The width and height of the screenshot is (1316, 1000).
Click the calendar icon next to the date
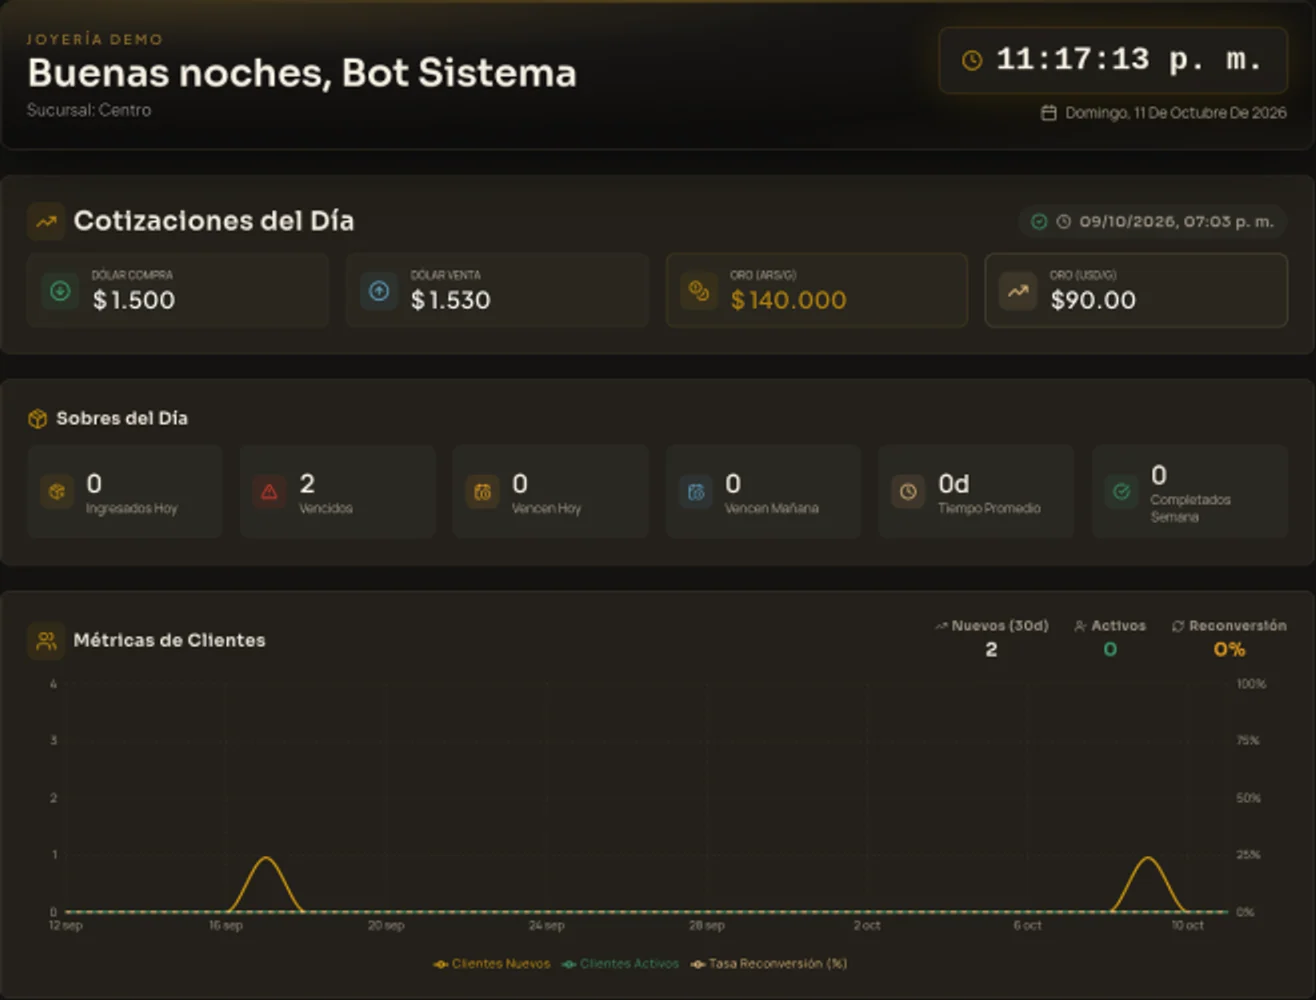pos(1048,113)
